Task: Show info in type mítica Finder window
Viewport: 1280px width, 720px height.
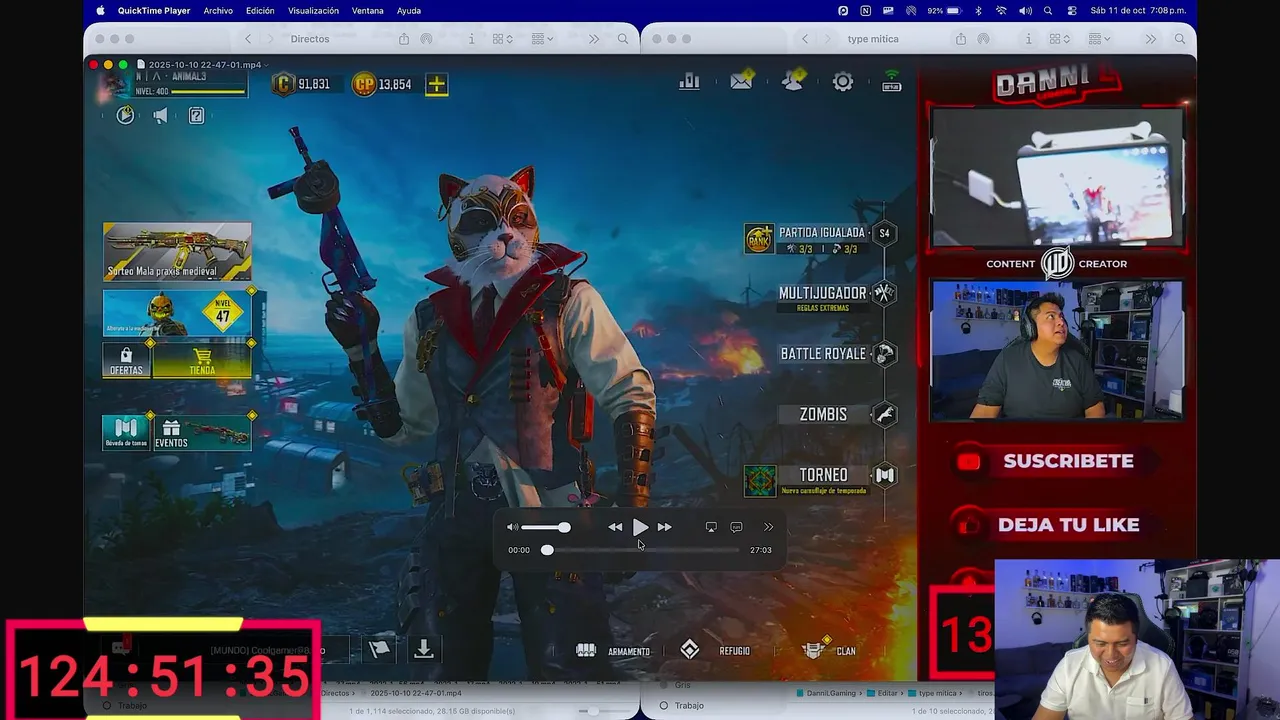Action: tap(1029, 39)
